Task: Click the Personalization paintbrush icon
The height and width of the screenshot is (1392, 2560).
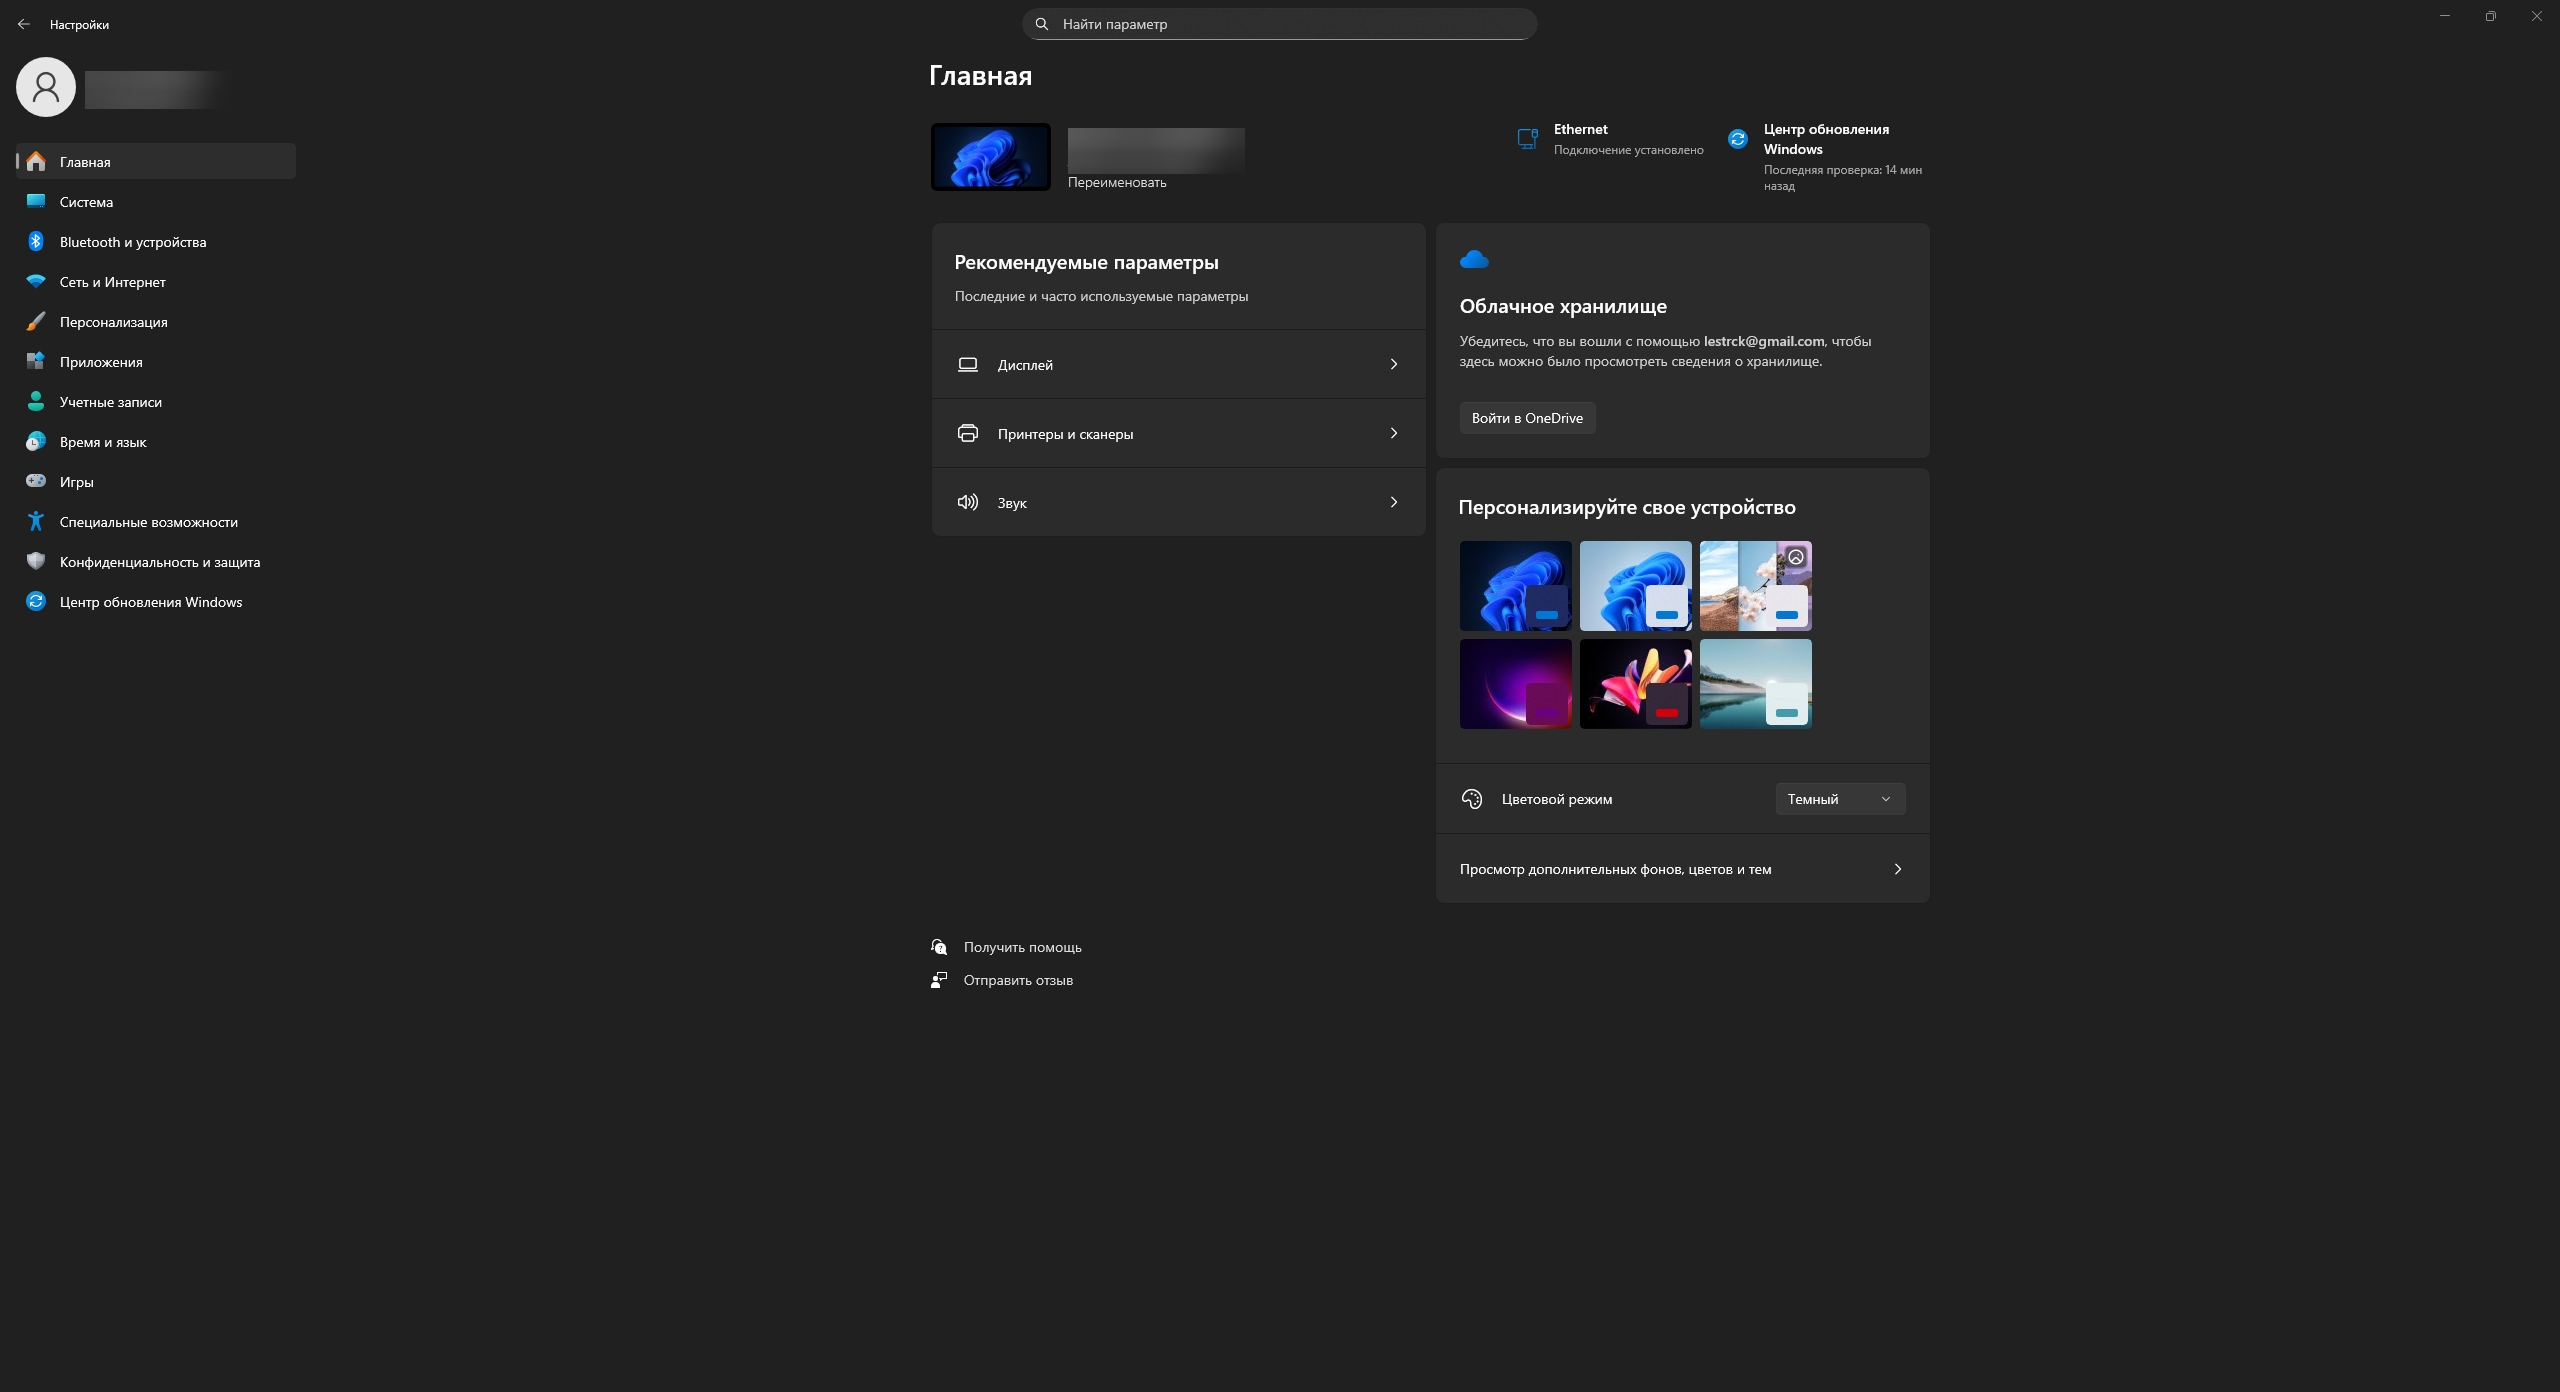Action: pyautogui.click(x=36, y=322)
